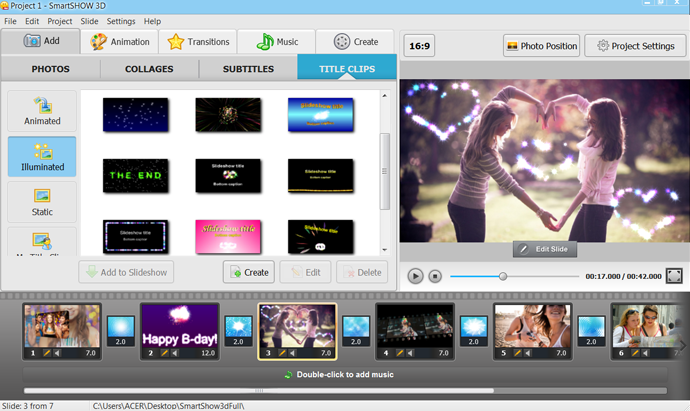This screenshot has height=411, width=690.
Task: Click pencil edit icon on slide 5
Action: click(518, 353)
